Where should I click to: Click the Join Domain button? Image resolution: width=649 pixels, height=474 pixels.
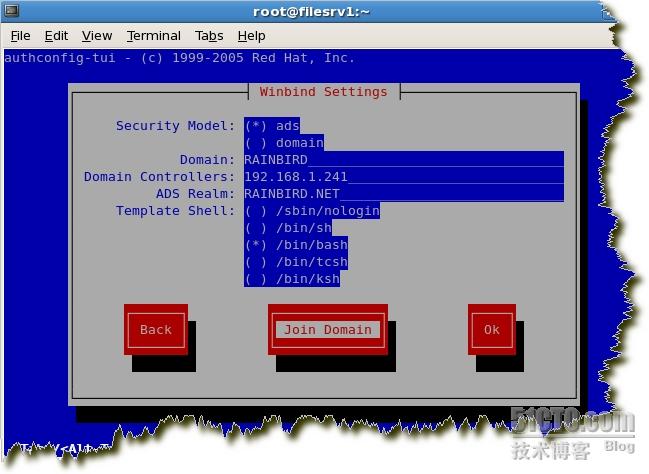[328, 330]
